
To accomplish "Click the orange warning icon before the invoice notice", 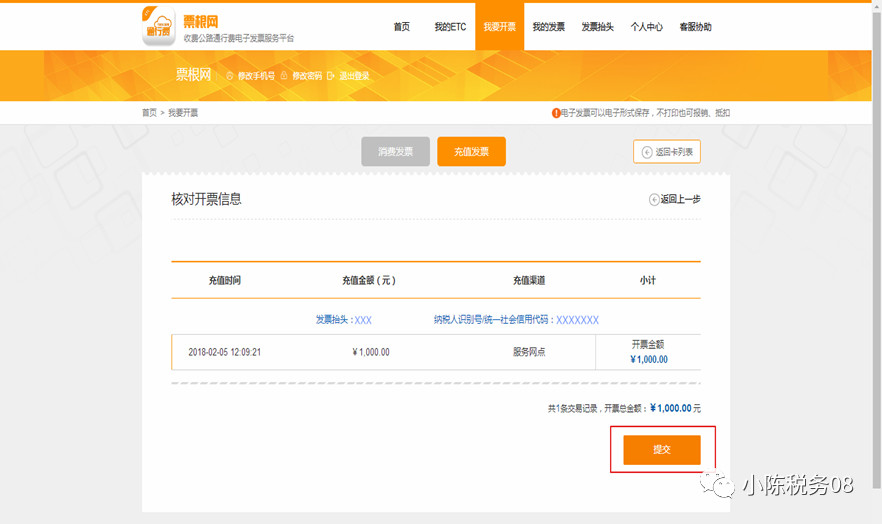I will tap(556, 113).
